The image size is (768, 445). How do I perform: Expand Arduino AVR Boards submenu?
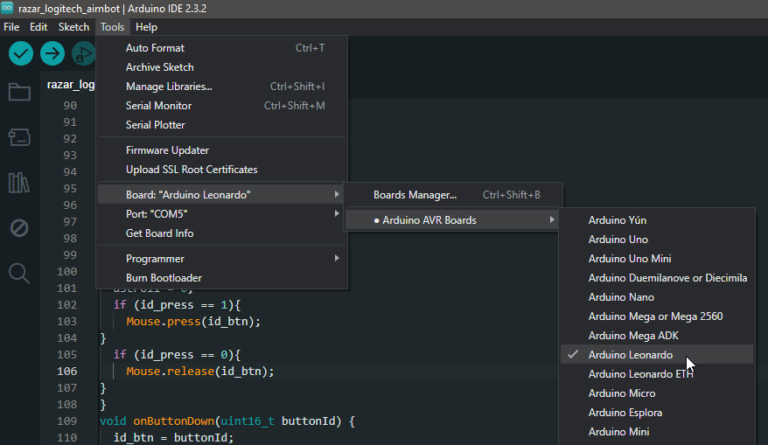tap(454, 220)
